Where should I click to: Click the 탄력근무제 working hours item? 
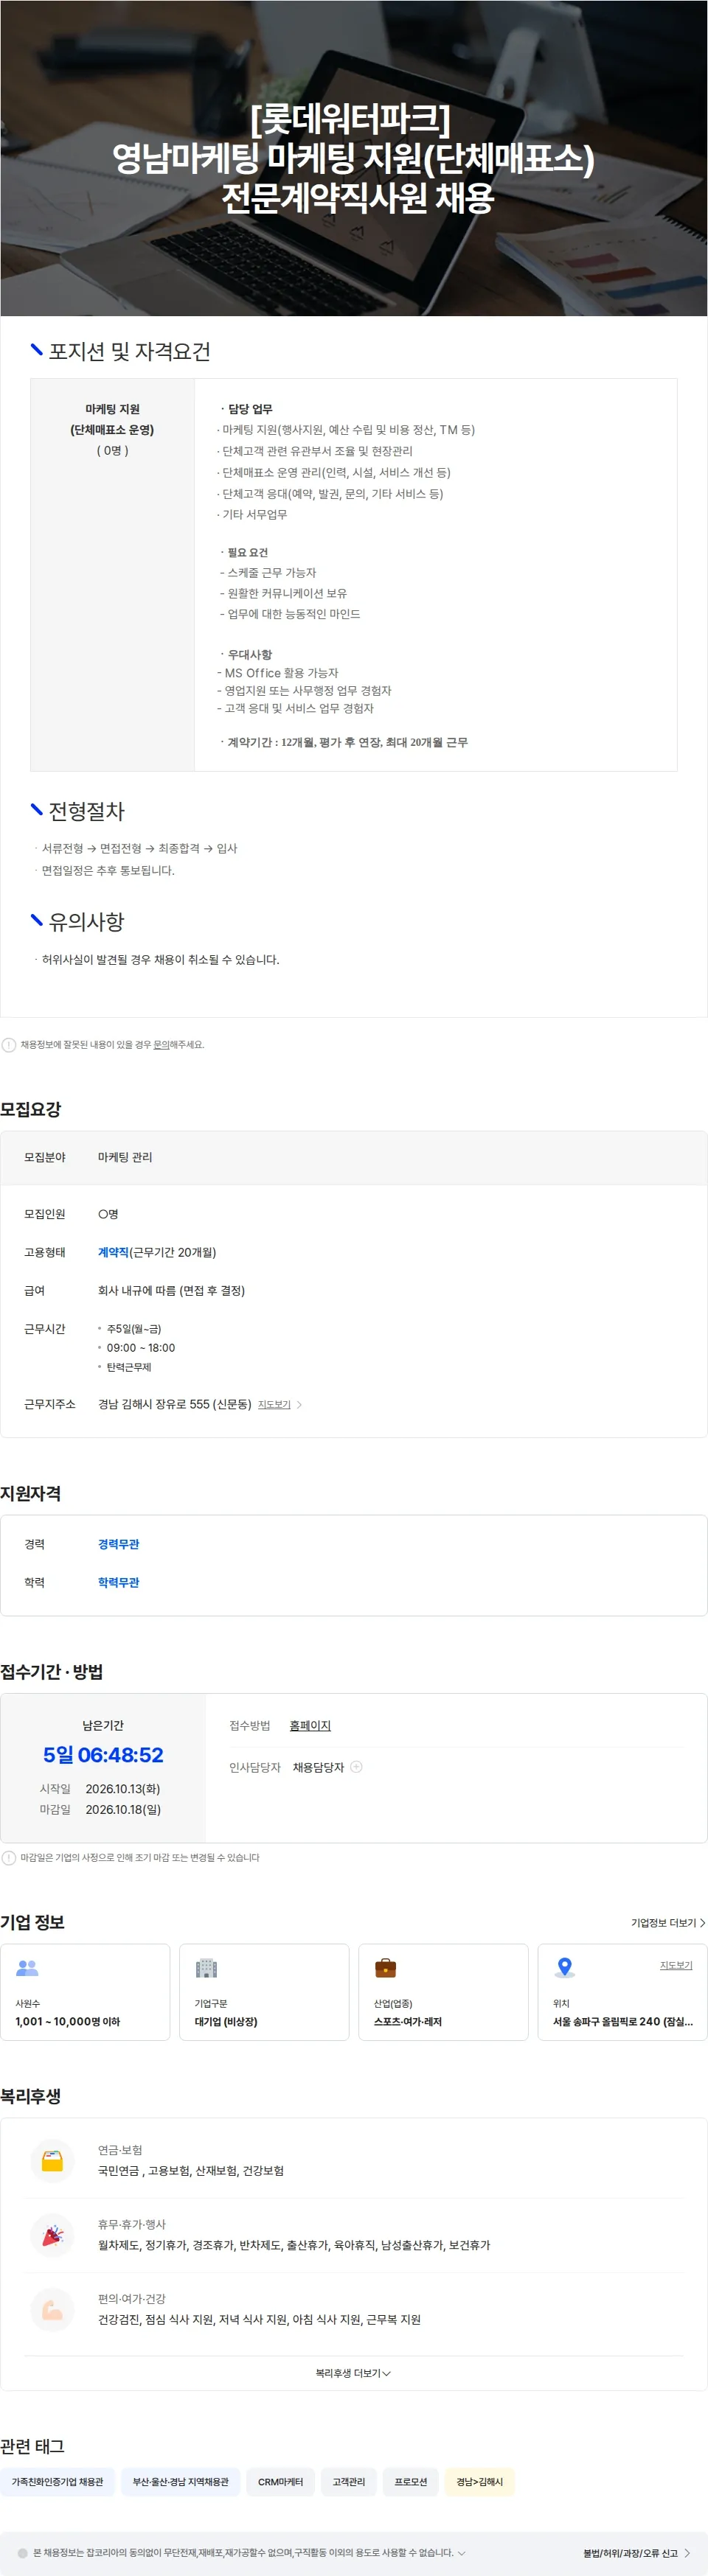[129, 1367]
